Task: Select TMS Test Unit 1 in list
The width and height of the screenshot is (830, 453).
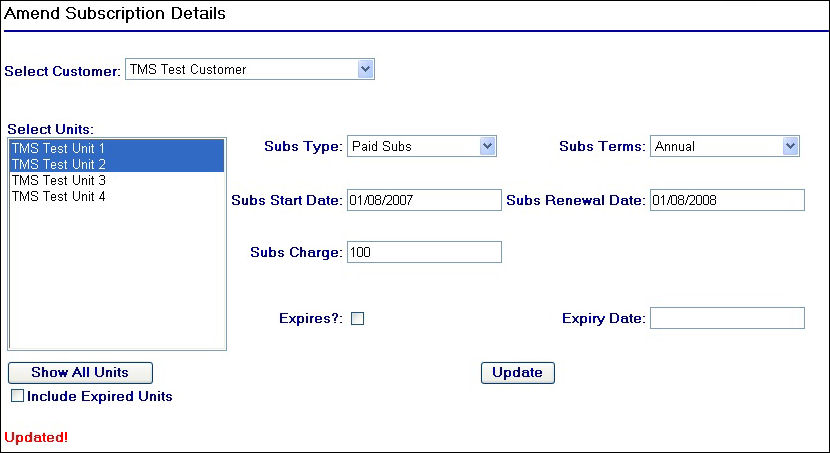Action: [58, 148]
